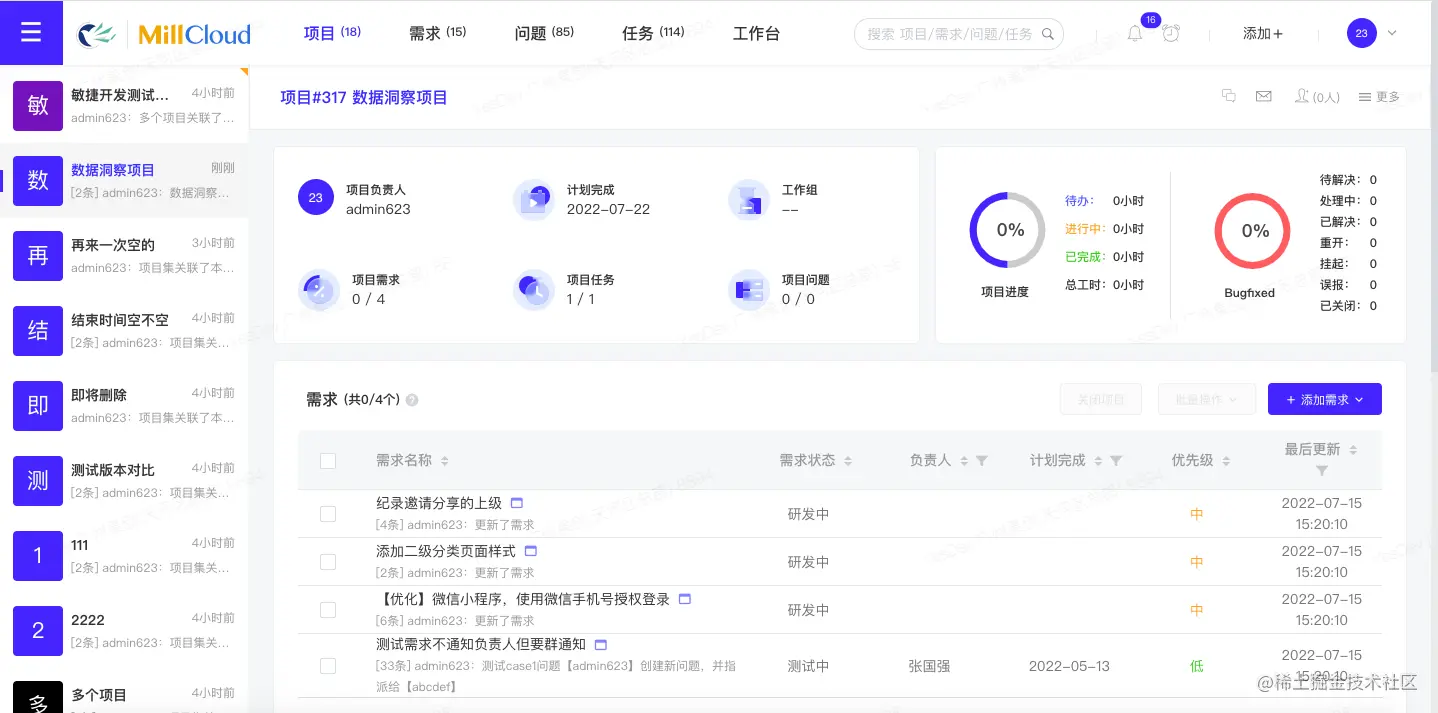Click the envelope mail icon
This screenshot has width=1438, height=713.
(1263, 96)
